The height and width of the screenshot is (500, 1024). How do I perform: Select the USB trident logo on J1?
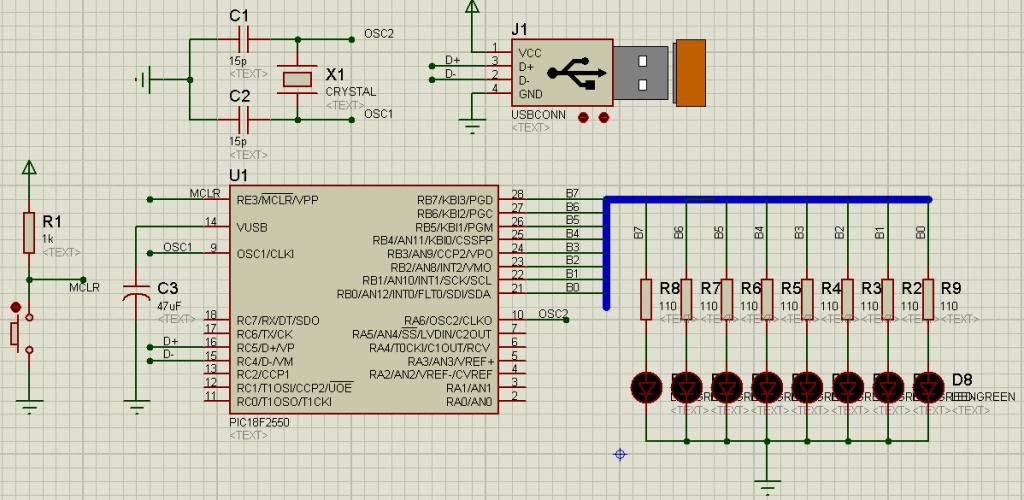click(576, 72)
